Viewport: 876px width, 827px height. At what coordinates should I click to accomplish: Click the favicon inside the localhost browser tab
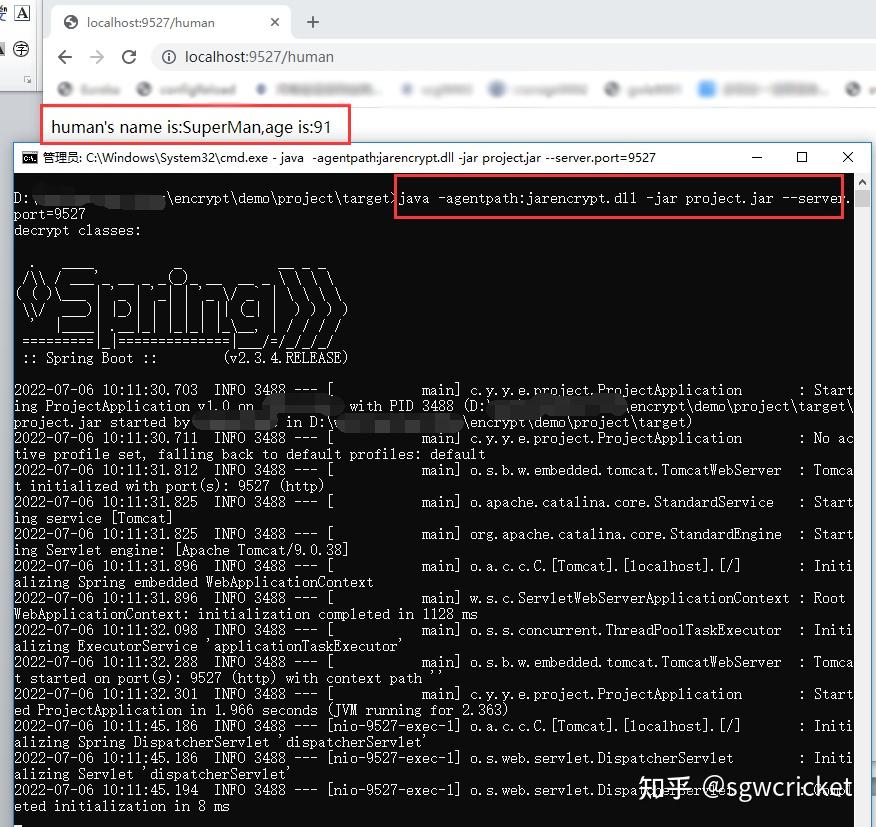click(69, 21)
